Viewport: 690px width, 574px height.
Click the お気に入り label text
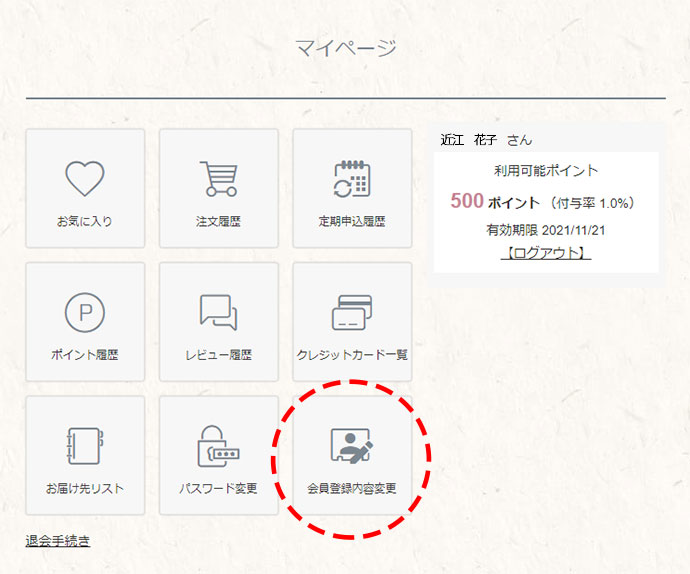[x=85, y=221]
